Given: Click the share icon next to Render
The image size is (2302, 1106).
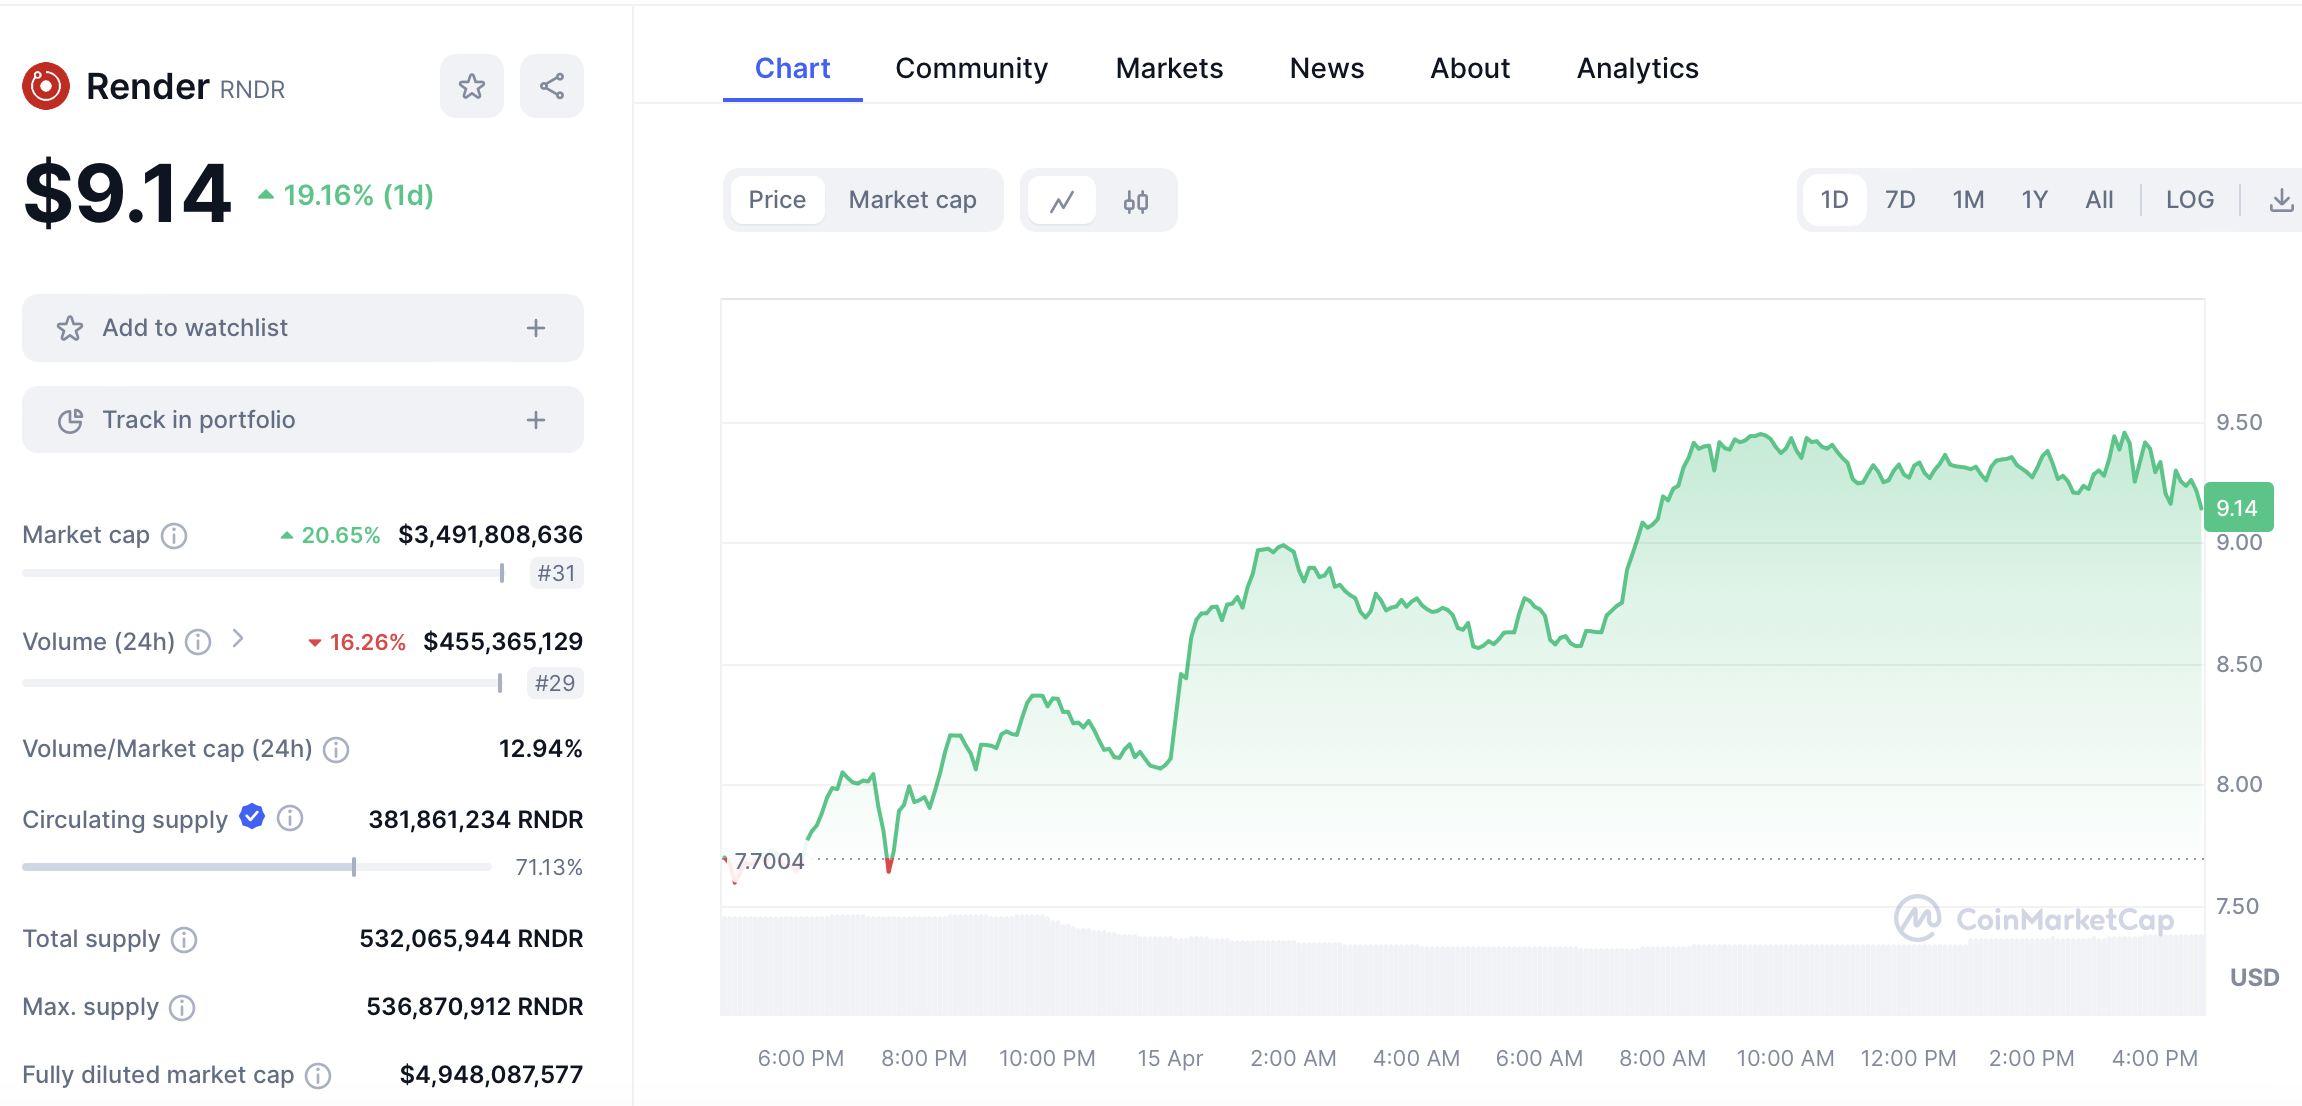Looking at the screenshot, I should pyautogui.click(x=552, y=87).
